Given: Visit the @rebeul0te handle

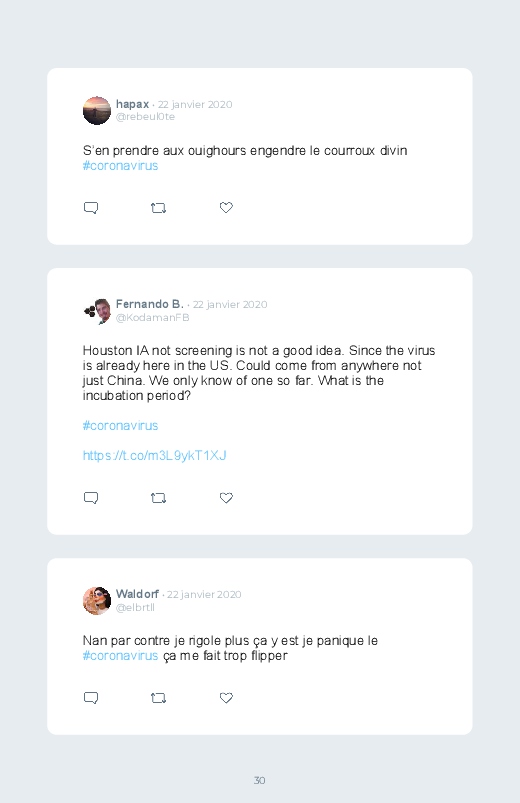Looking at the screenshot, I should [145, 117].
